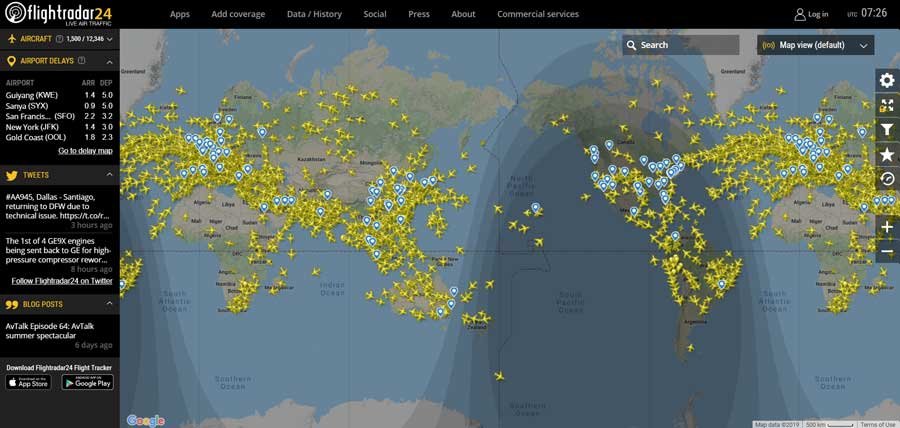The width and height of the screenshot is (900, 428).
Task: Click the aircraft over Southern Ocean
Action: point(499,376)
